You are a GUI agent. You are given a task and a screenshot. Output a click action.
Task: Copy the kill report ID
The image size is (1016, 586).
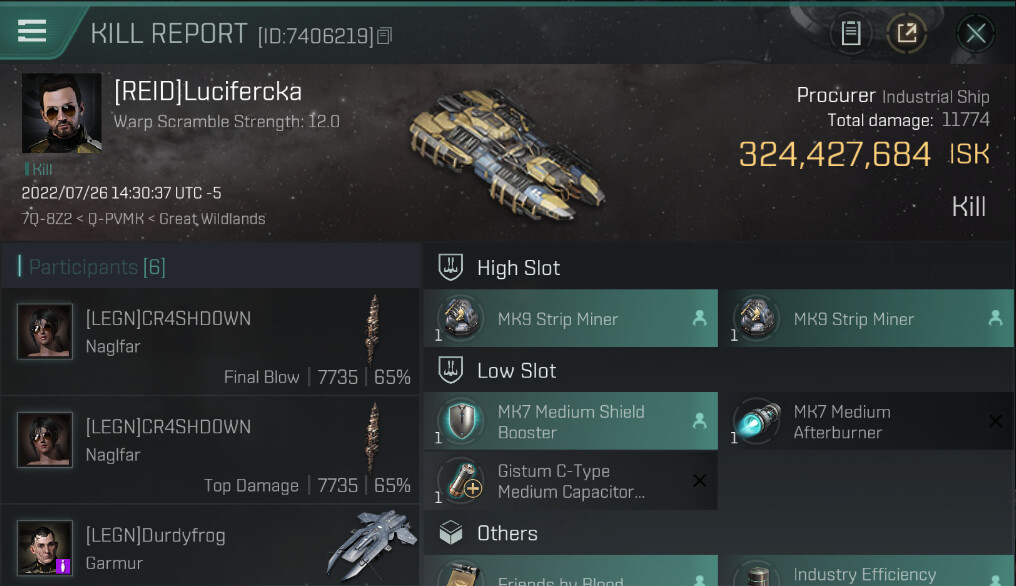[x=384, y=36]
